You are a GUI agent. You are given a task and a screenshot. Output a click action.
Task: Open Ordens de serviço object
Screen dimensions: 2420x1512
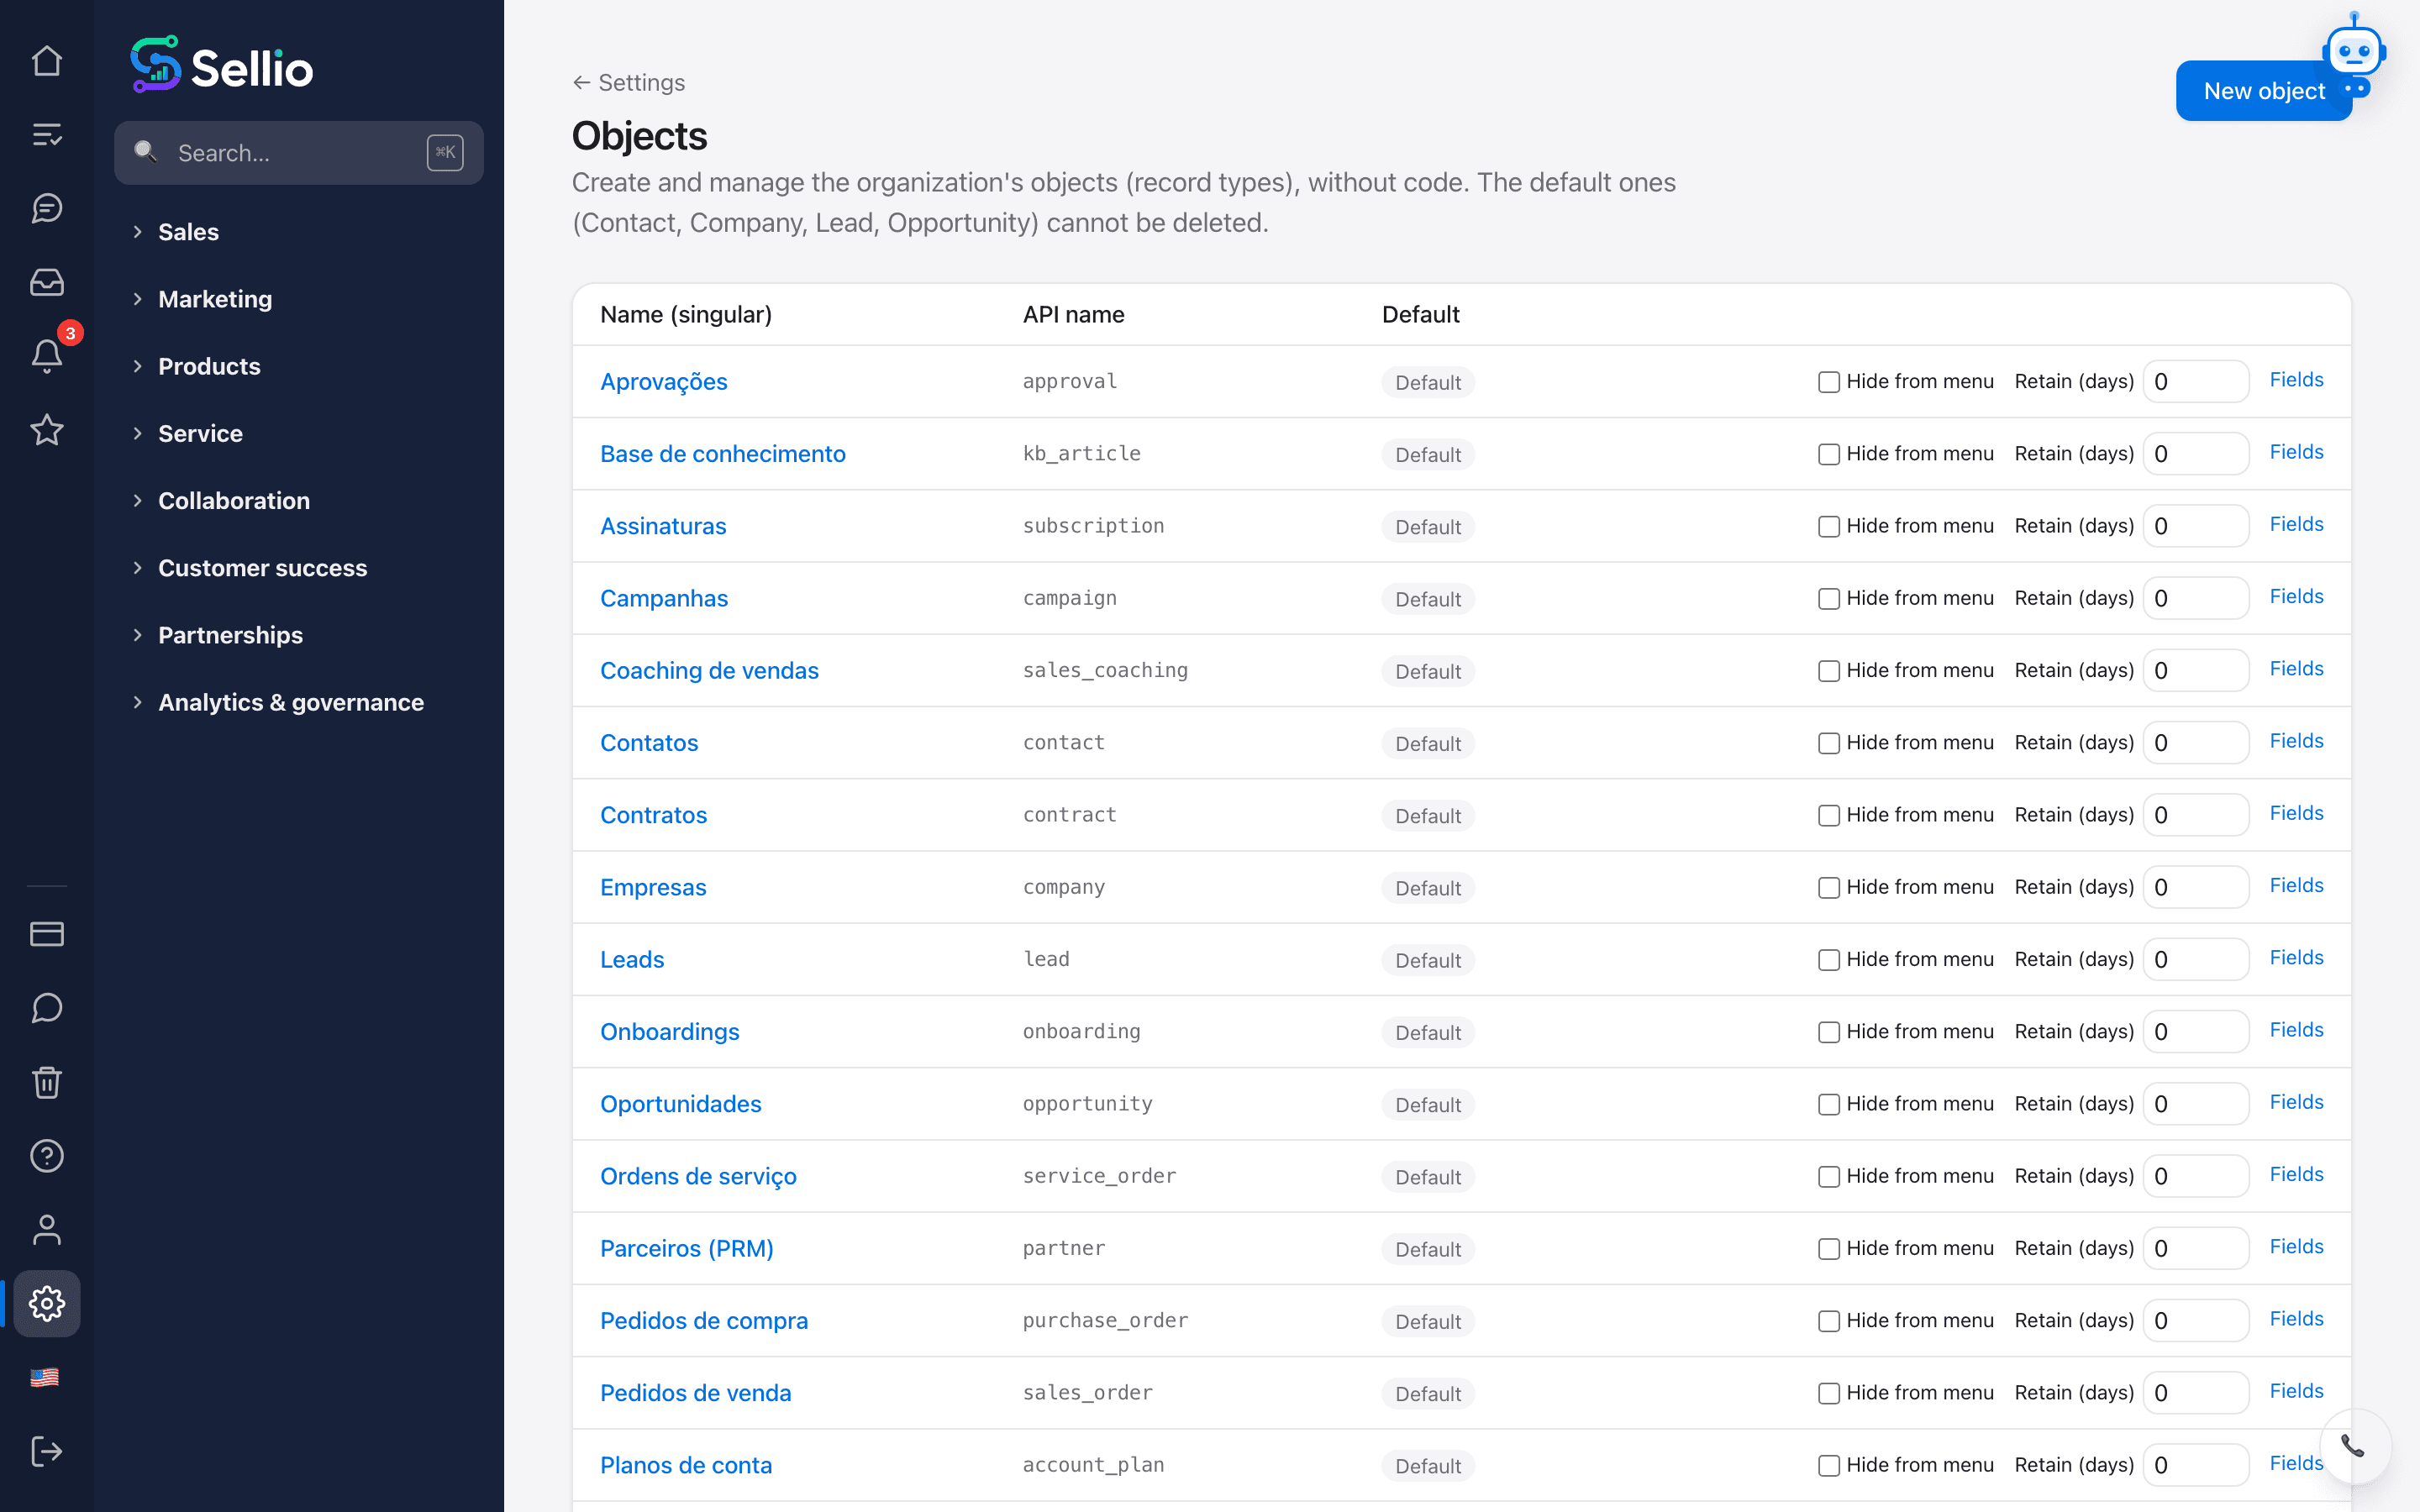698,1176
